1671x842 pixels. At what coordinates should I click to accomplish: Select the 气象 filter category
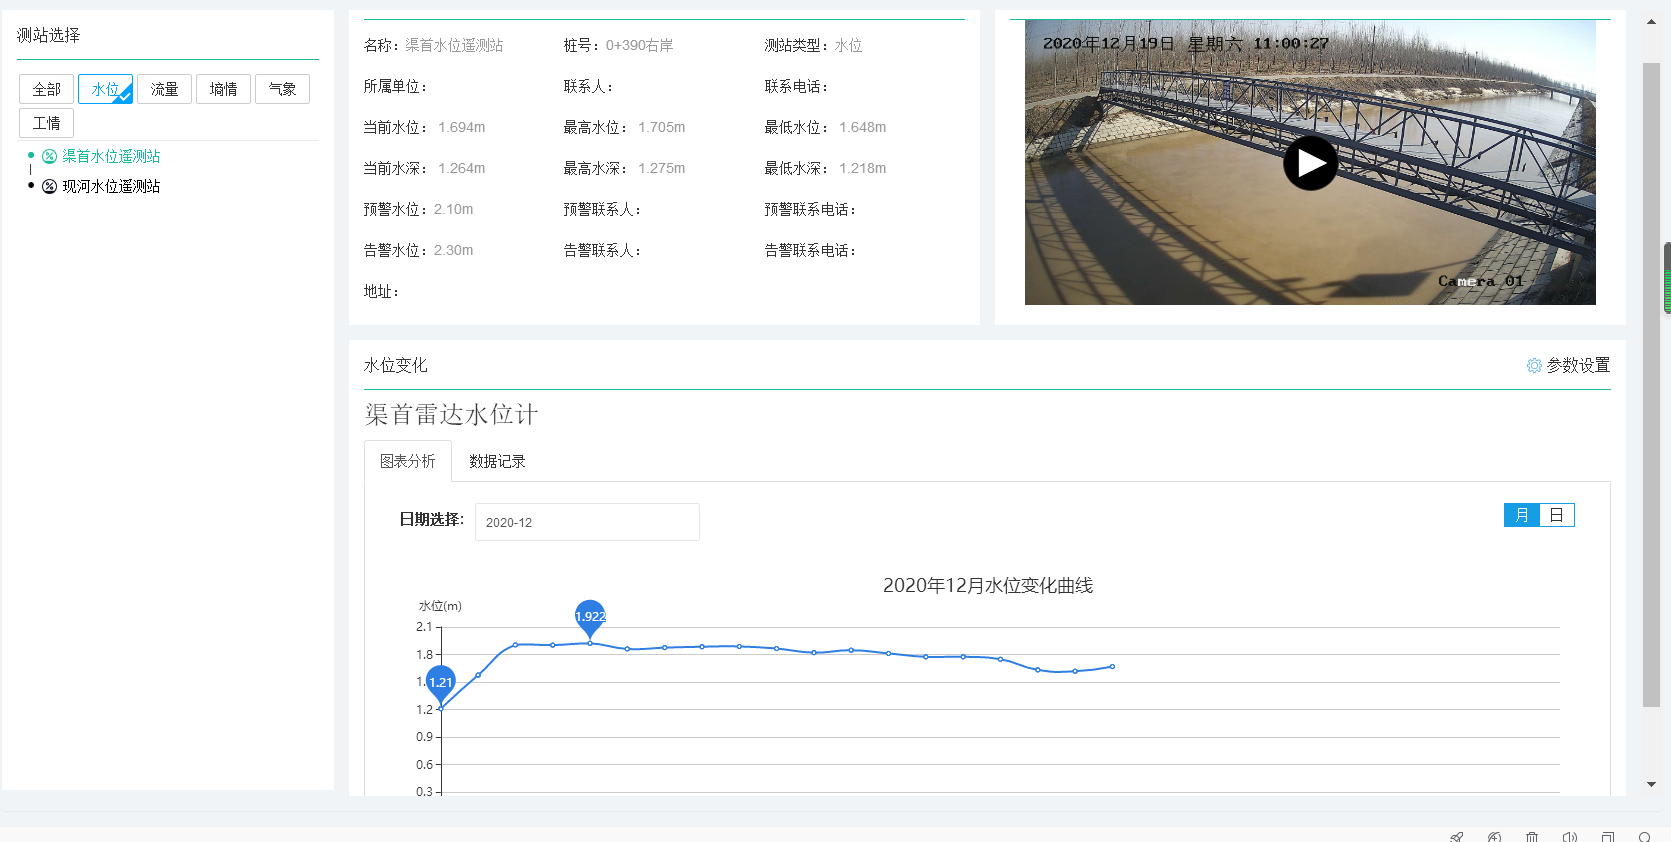coord(282,90)
